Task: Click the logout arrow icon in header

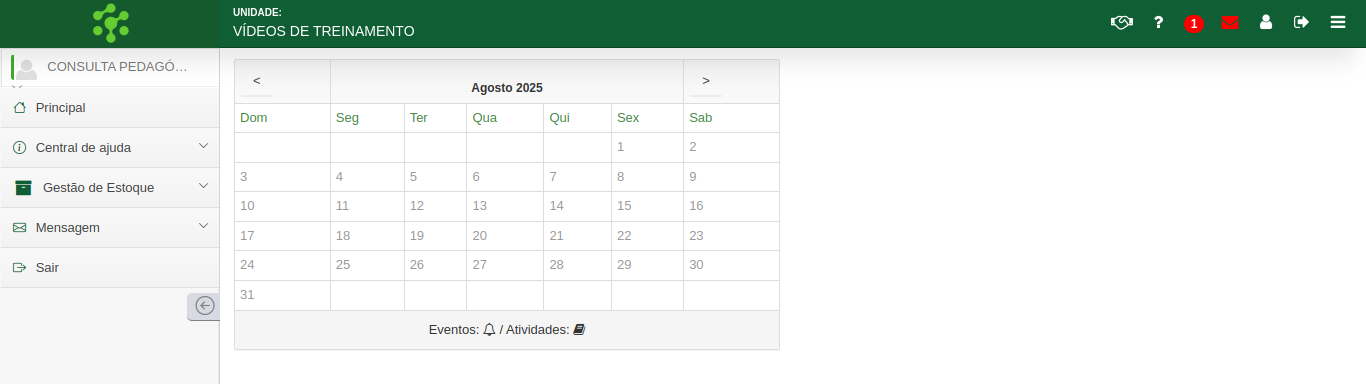Action: click(x=1301, y=22)
